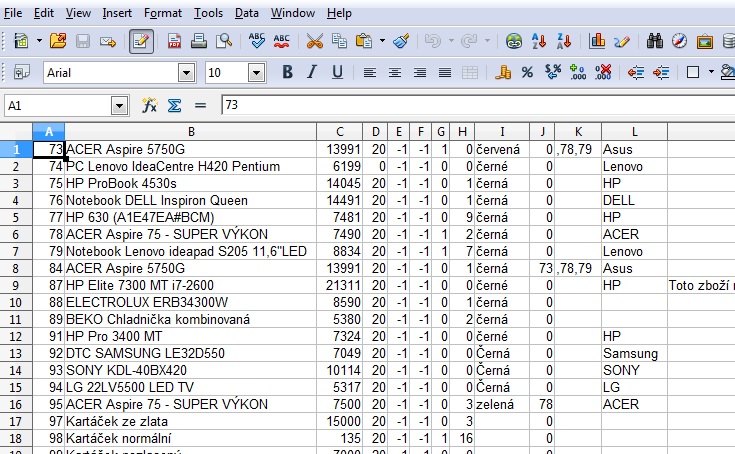Click the Cut scissors icon
Viewport: 735px width, 454px height.
coord(315,41)
